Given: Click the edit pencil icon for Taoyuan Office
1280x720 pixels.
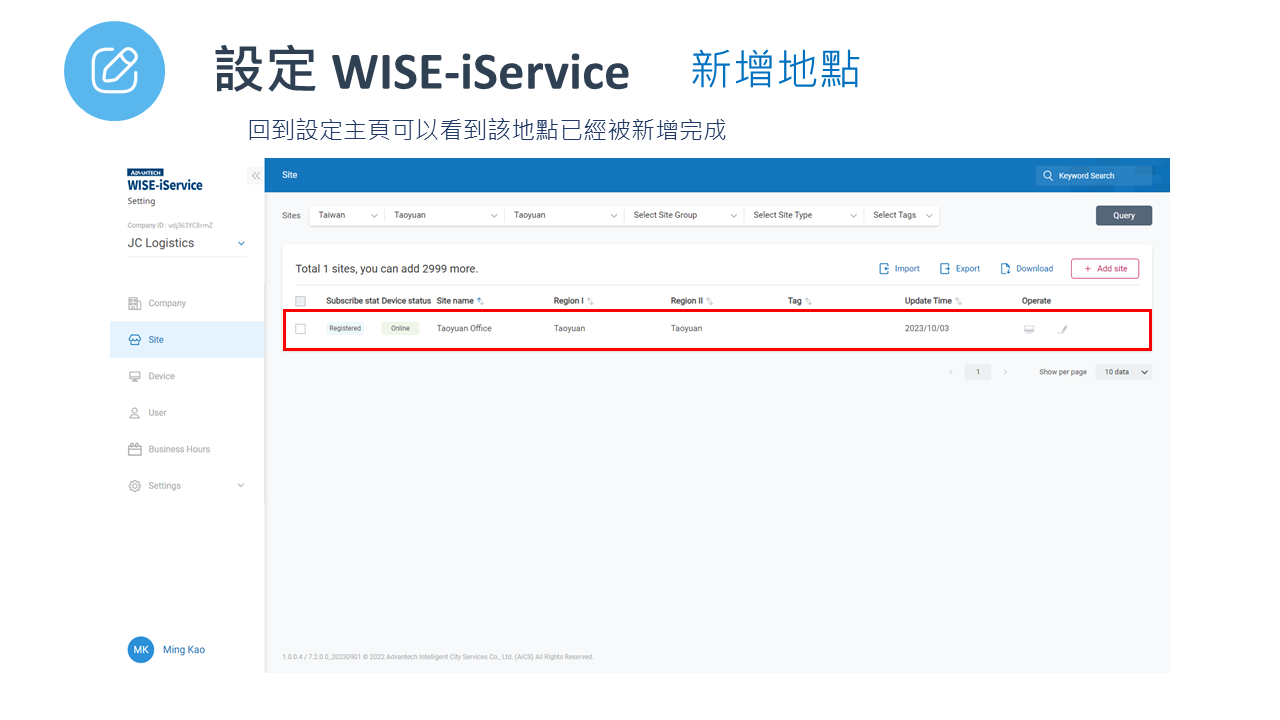Looking at the screenshot, I should [1062, 329].
